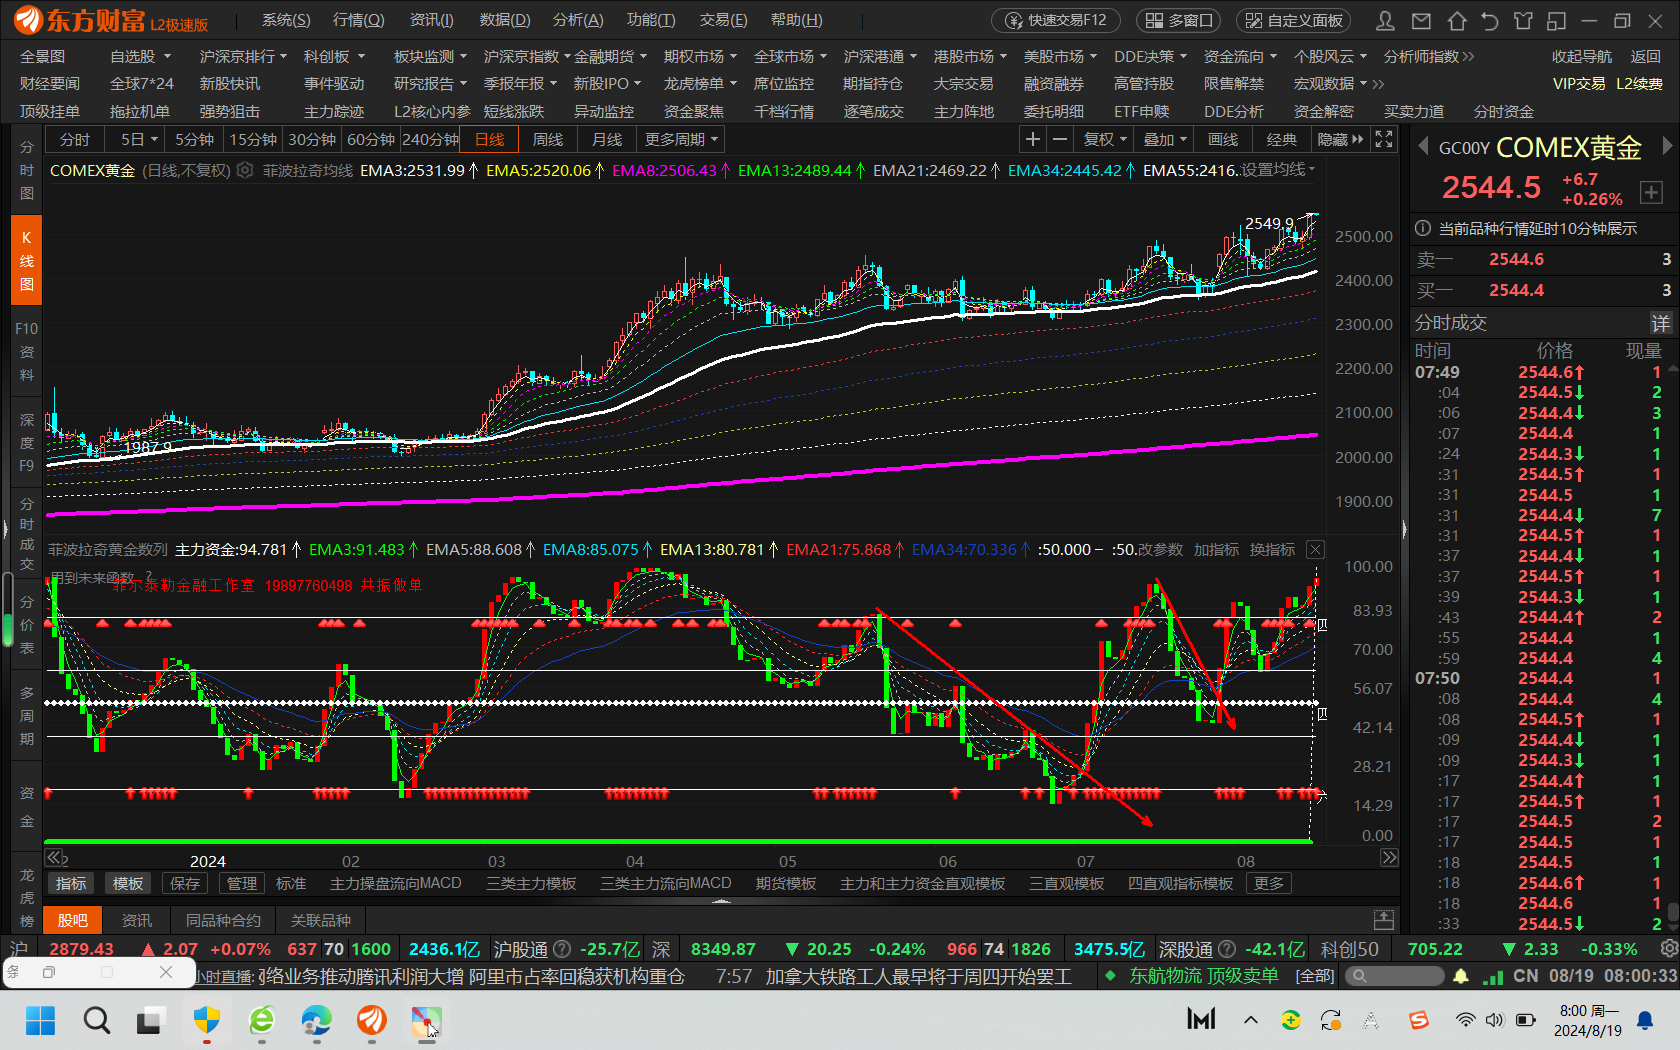Switch chart to 240分钟 period

[x=431, y=139]
